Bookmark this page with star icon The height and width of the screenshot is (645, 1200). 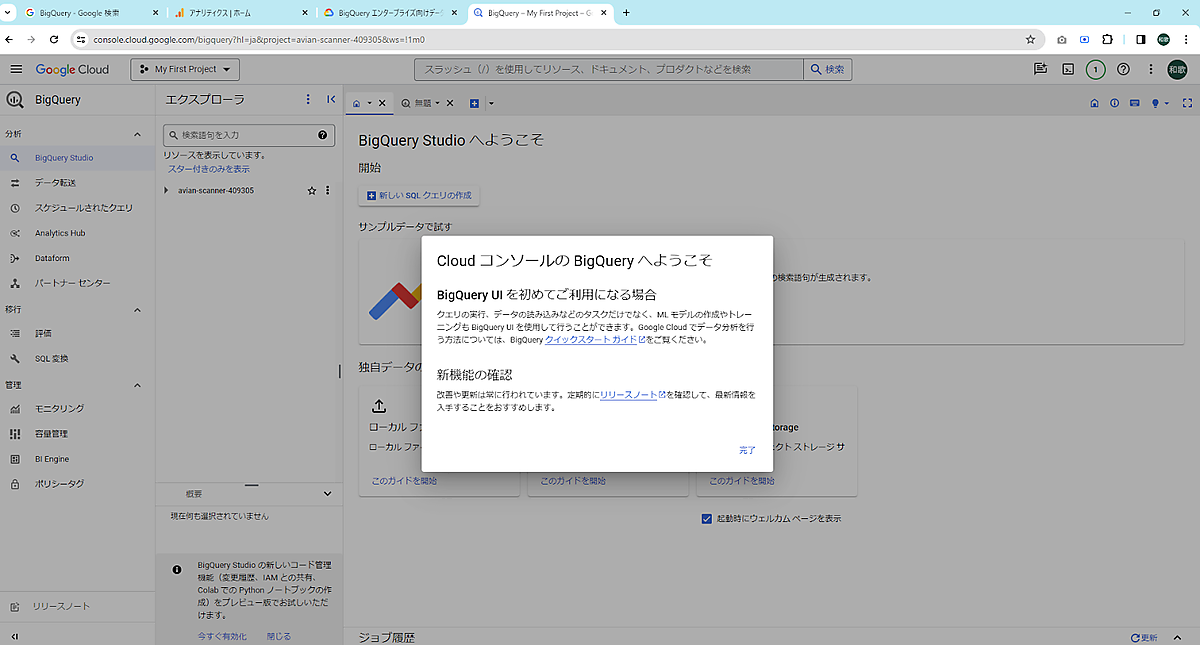1030,39
